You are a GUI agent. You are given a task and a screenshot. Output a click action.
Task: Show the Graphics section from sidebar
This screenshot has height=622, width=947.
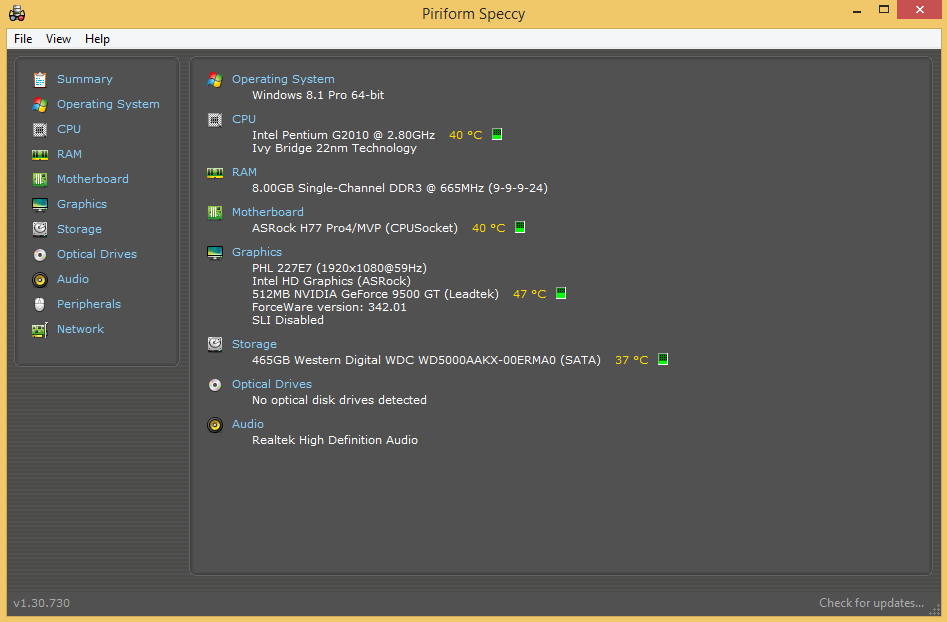coord(82,204)
